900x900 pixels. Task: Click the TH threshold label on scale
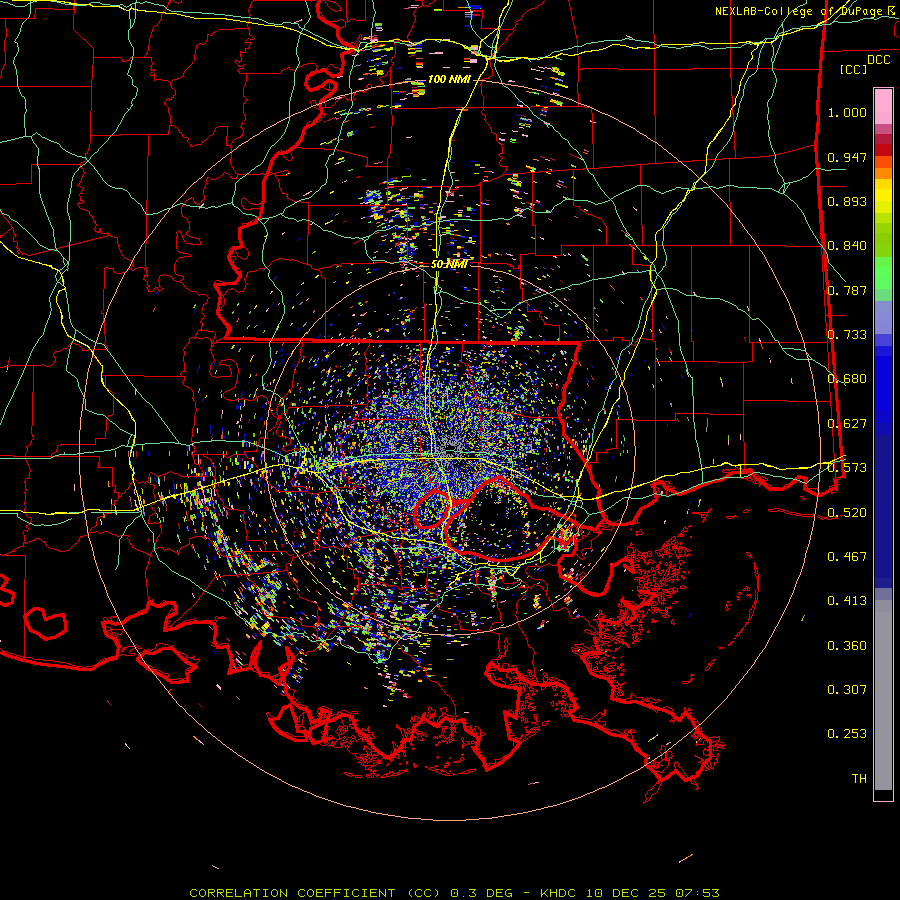(859, 779)
